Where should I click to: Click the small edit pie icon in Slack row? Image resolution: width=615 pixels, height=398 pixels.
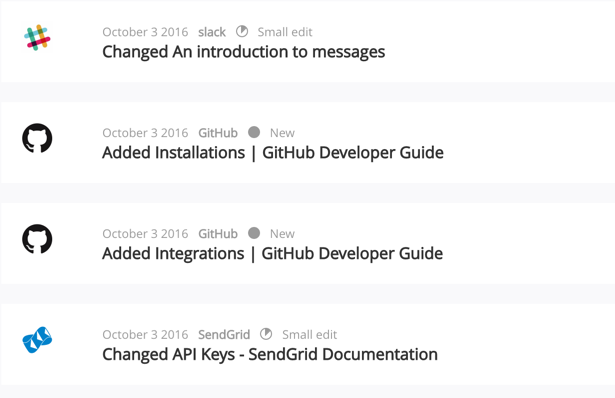pyautogui.click(x=242, y=31)
